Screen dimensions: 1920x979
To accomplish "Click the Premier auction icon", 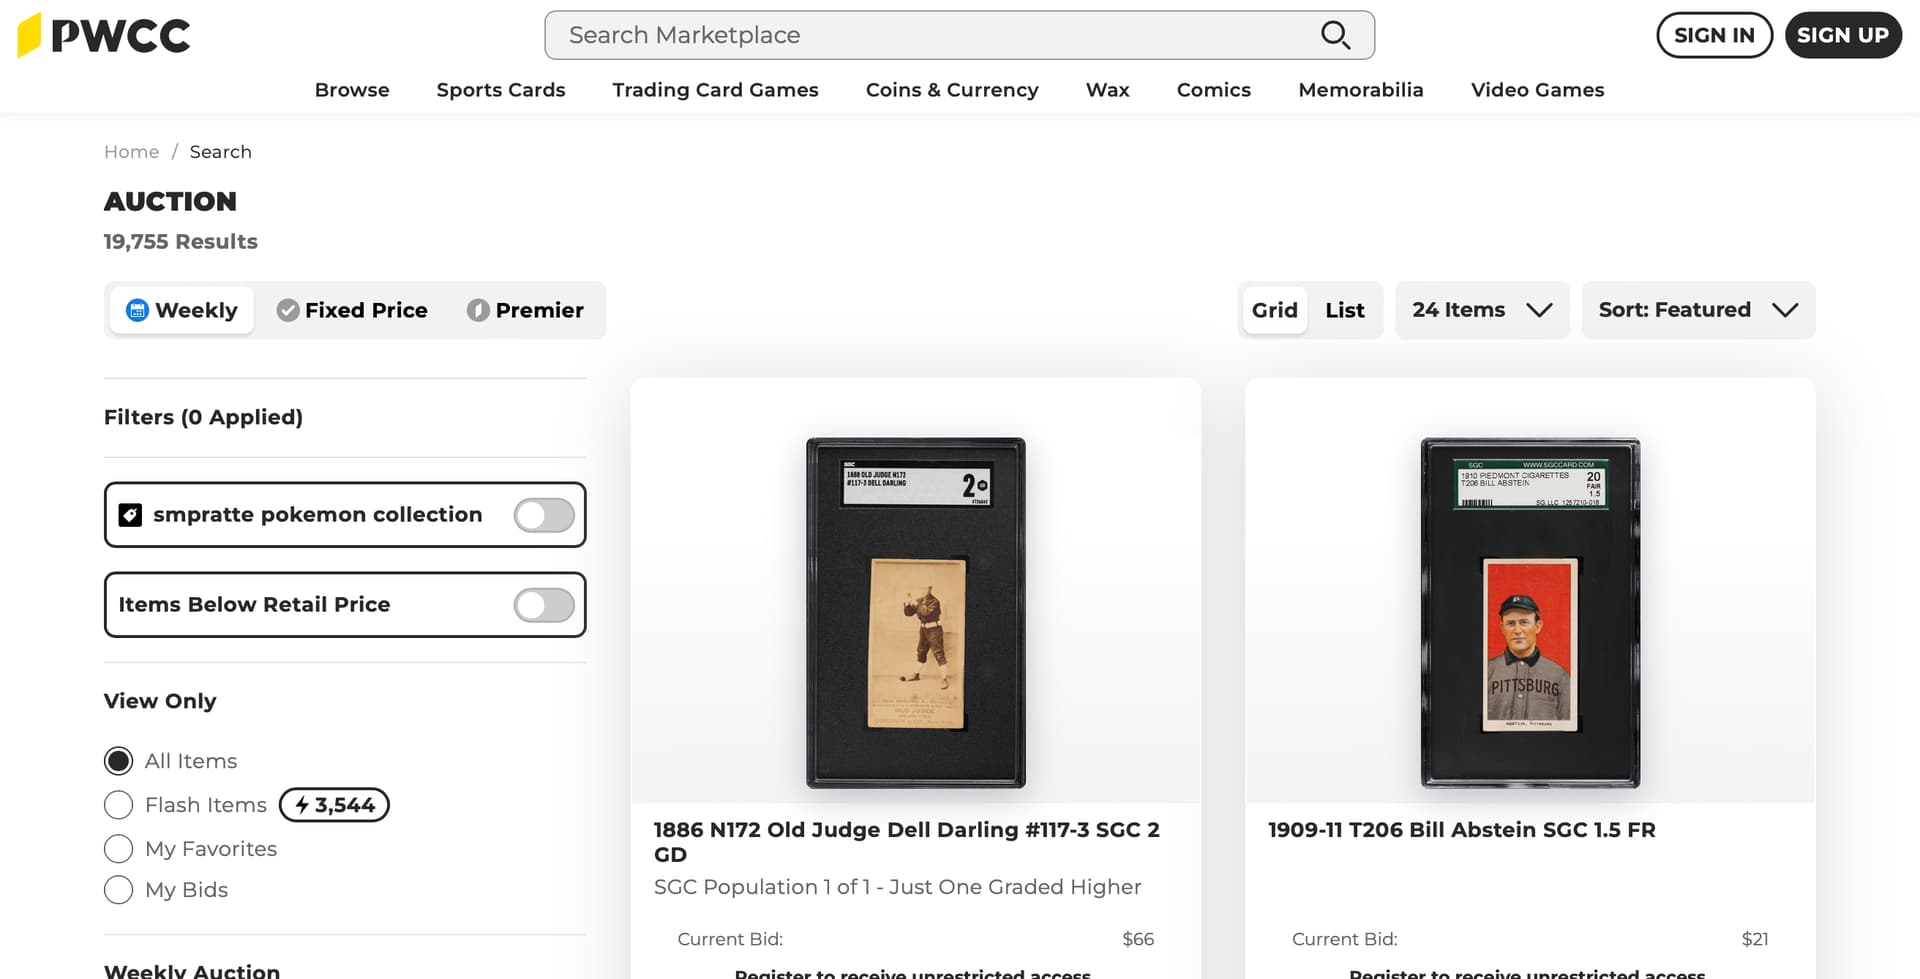I will [478, 310].
